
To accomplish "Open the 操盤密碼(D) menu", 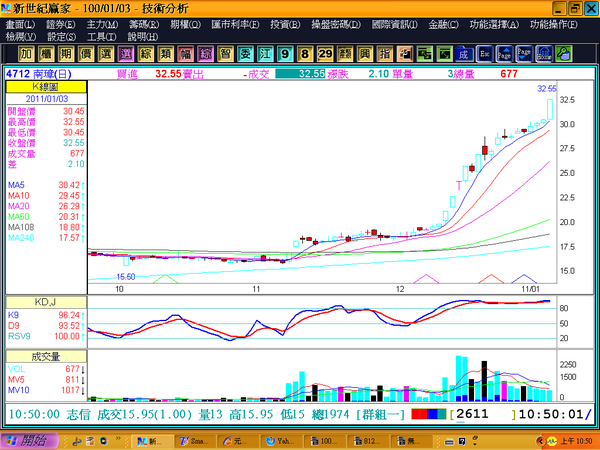I will 336,25.
